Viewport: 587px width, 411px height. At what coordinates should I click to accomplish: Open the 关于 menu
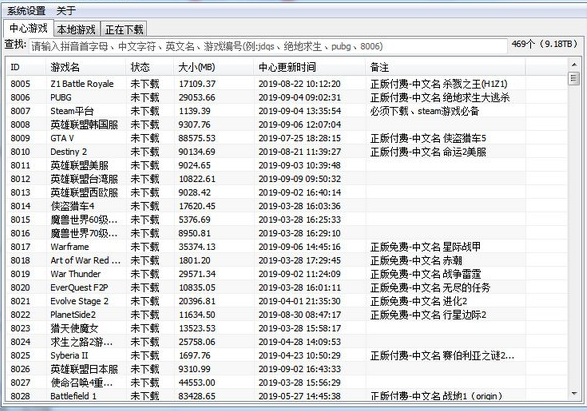coord(66,11)
